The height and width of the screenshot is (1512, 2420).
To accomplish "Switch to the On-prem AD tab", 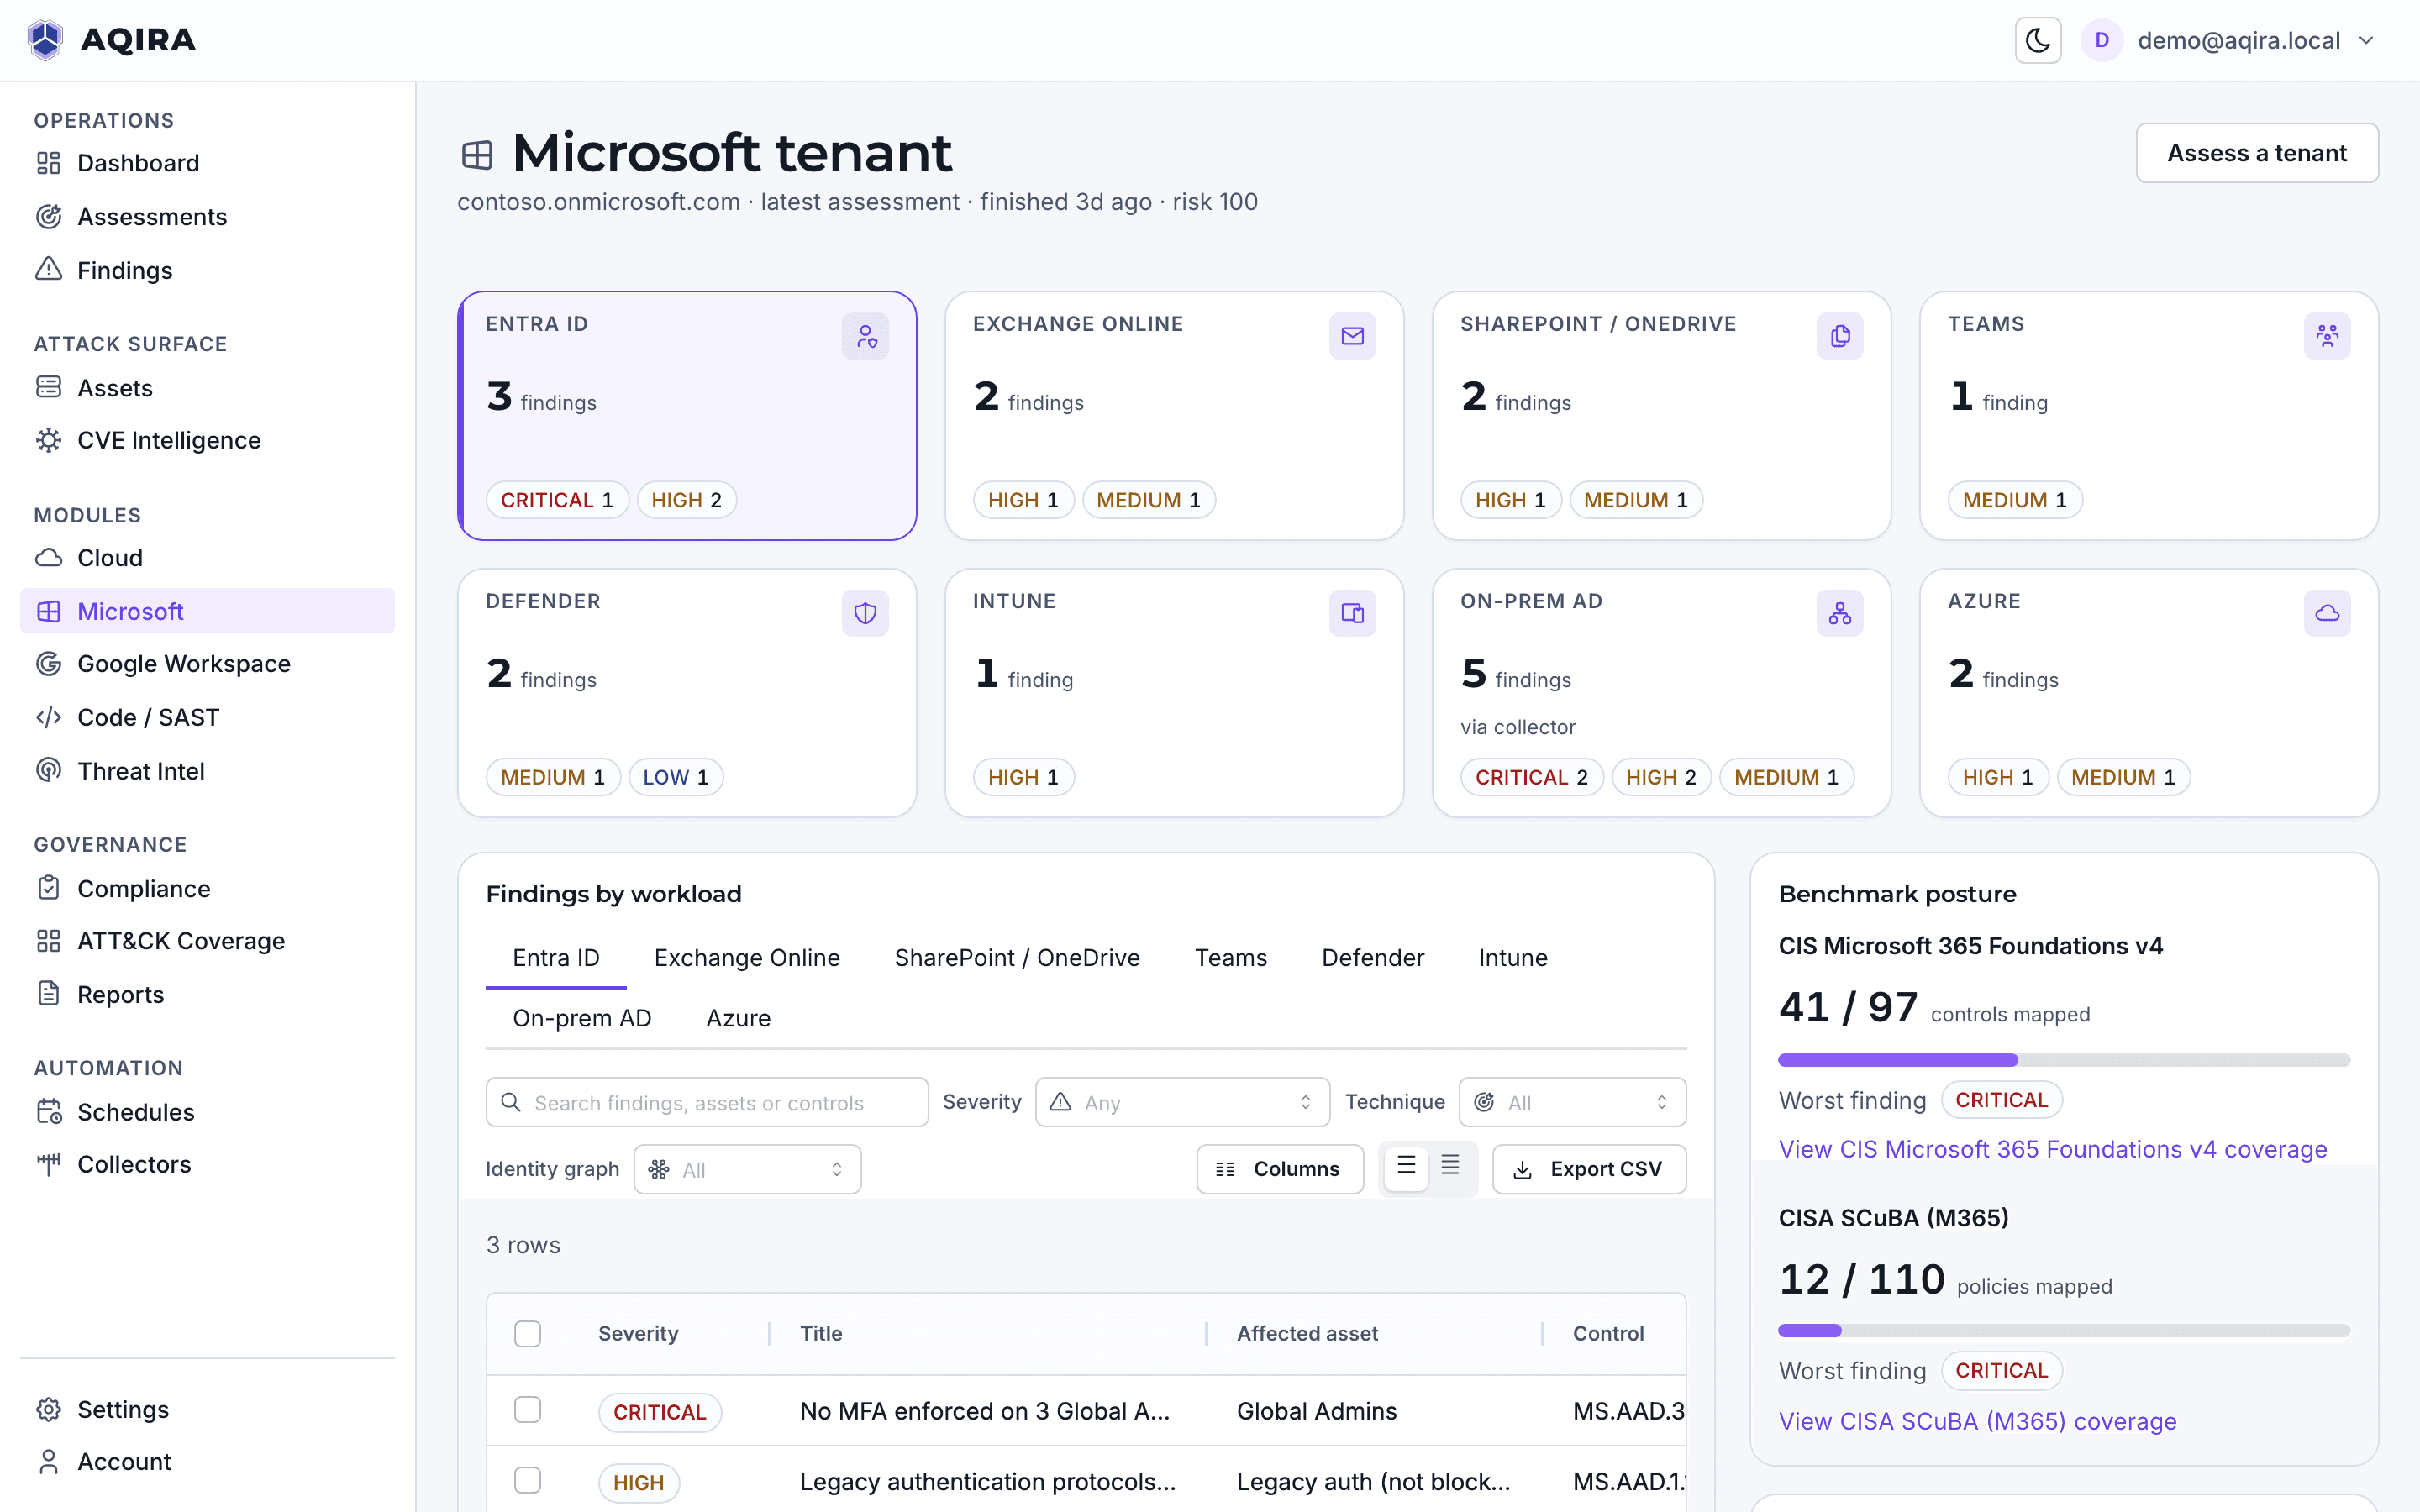I will pos(582,1018).
